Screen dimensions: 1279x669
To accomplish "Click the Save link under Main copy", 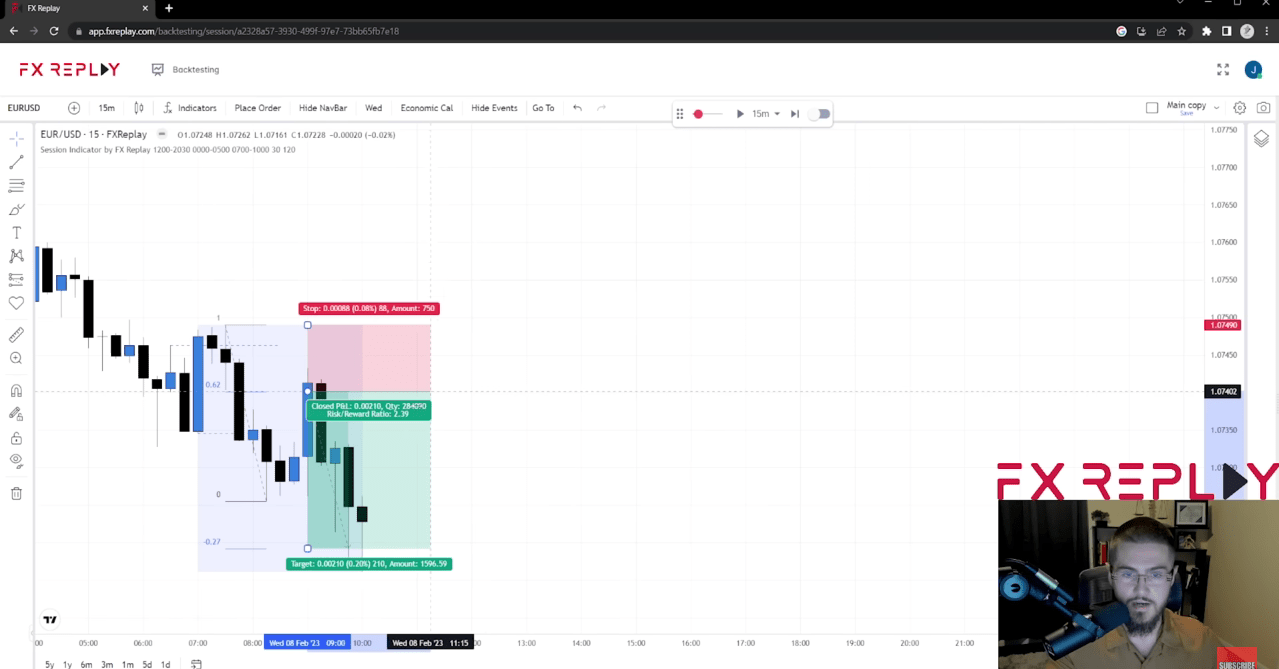I will (x=1186, y=113).
